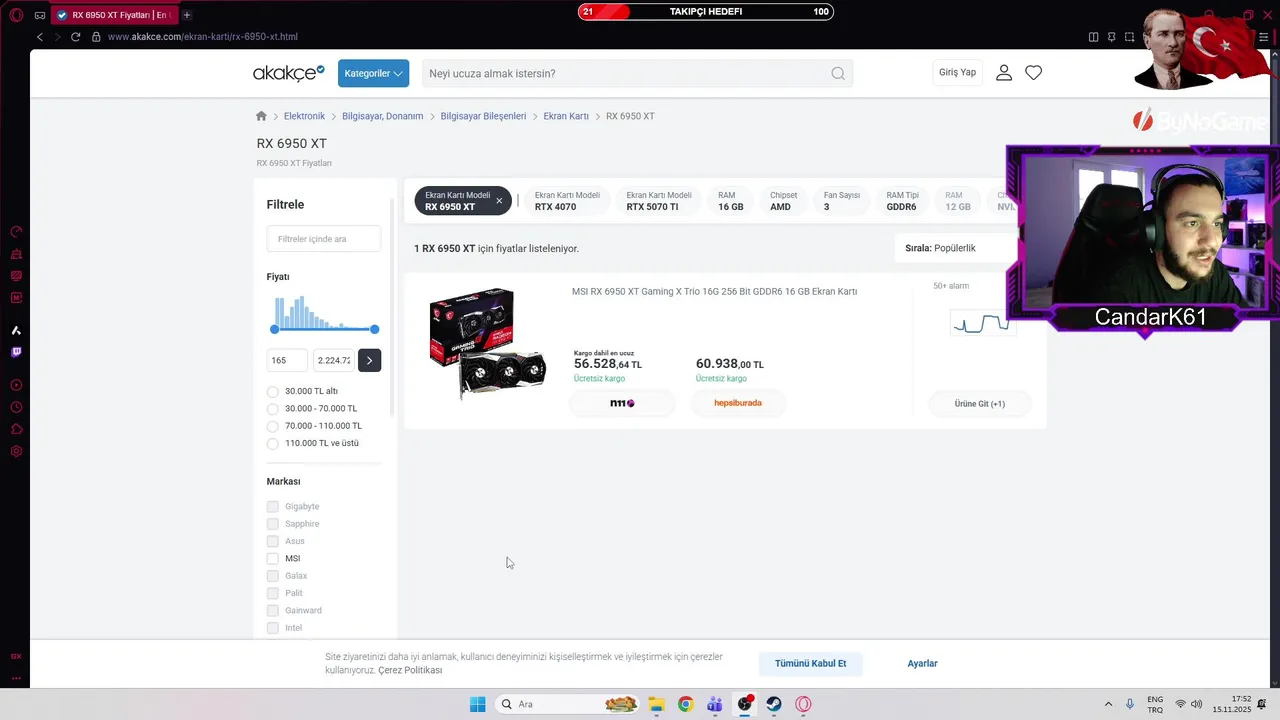The height and width of the screenshot is (720, 1280).
Task: Click the right price slider handle
Action: [x=375, y=329]
